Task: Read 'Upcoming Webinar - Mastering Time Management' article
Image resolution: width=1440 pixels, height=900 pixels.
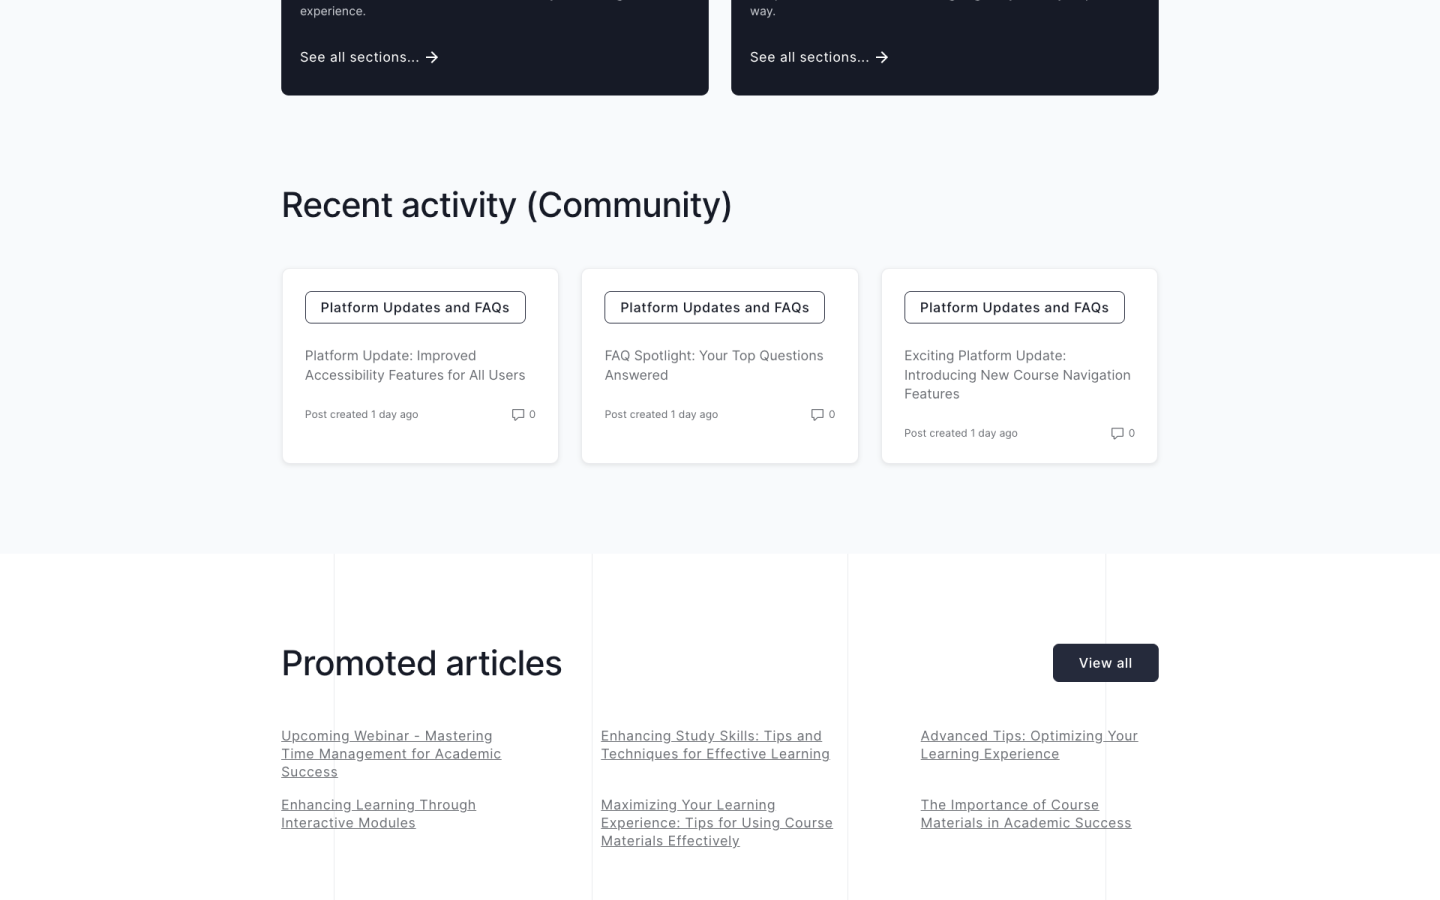Action: tap(391, 754)
